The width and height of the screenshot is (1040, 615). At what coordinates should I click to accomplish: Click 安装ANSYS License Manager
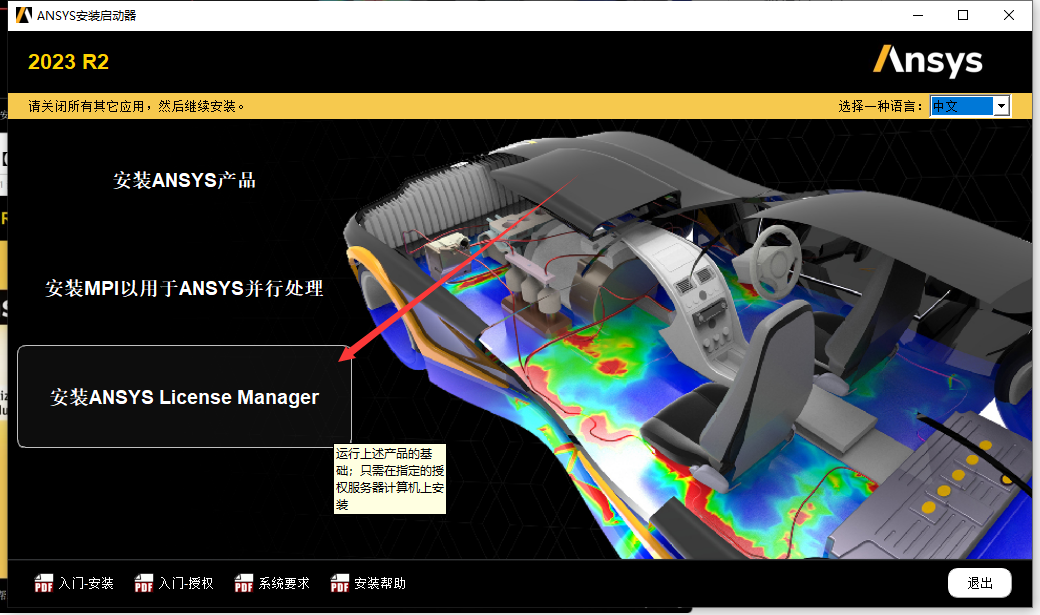[183, 396]
